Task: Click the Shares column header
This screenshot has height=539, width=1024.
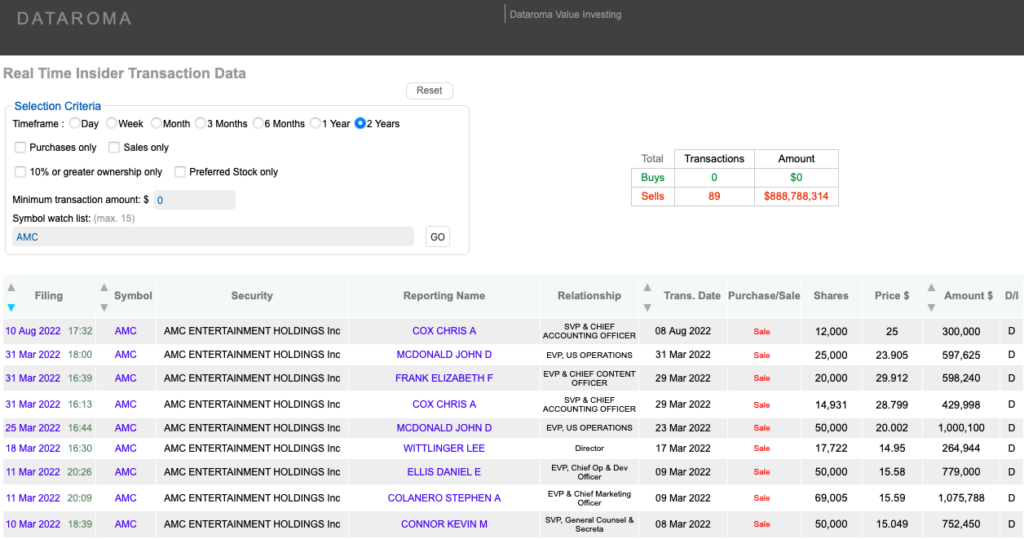Action: click(831, 295)
